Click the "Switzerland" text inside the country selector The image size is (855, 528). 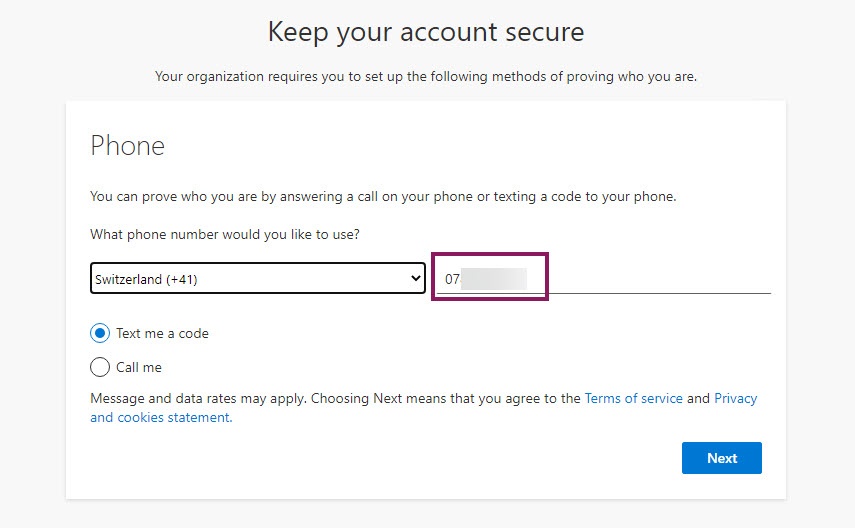coord(126,279)
